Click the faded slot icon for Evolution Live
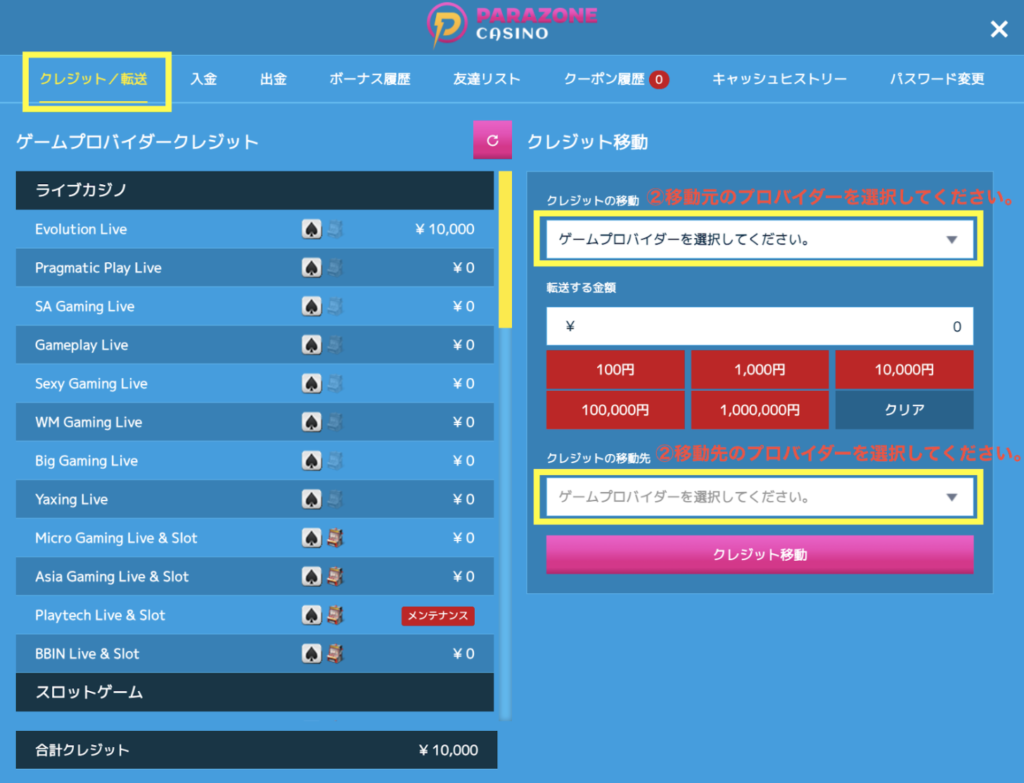Viewport: 1024px width, 783px height. (335, 229)
